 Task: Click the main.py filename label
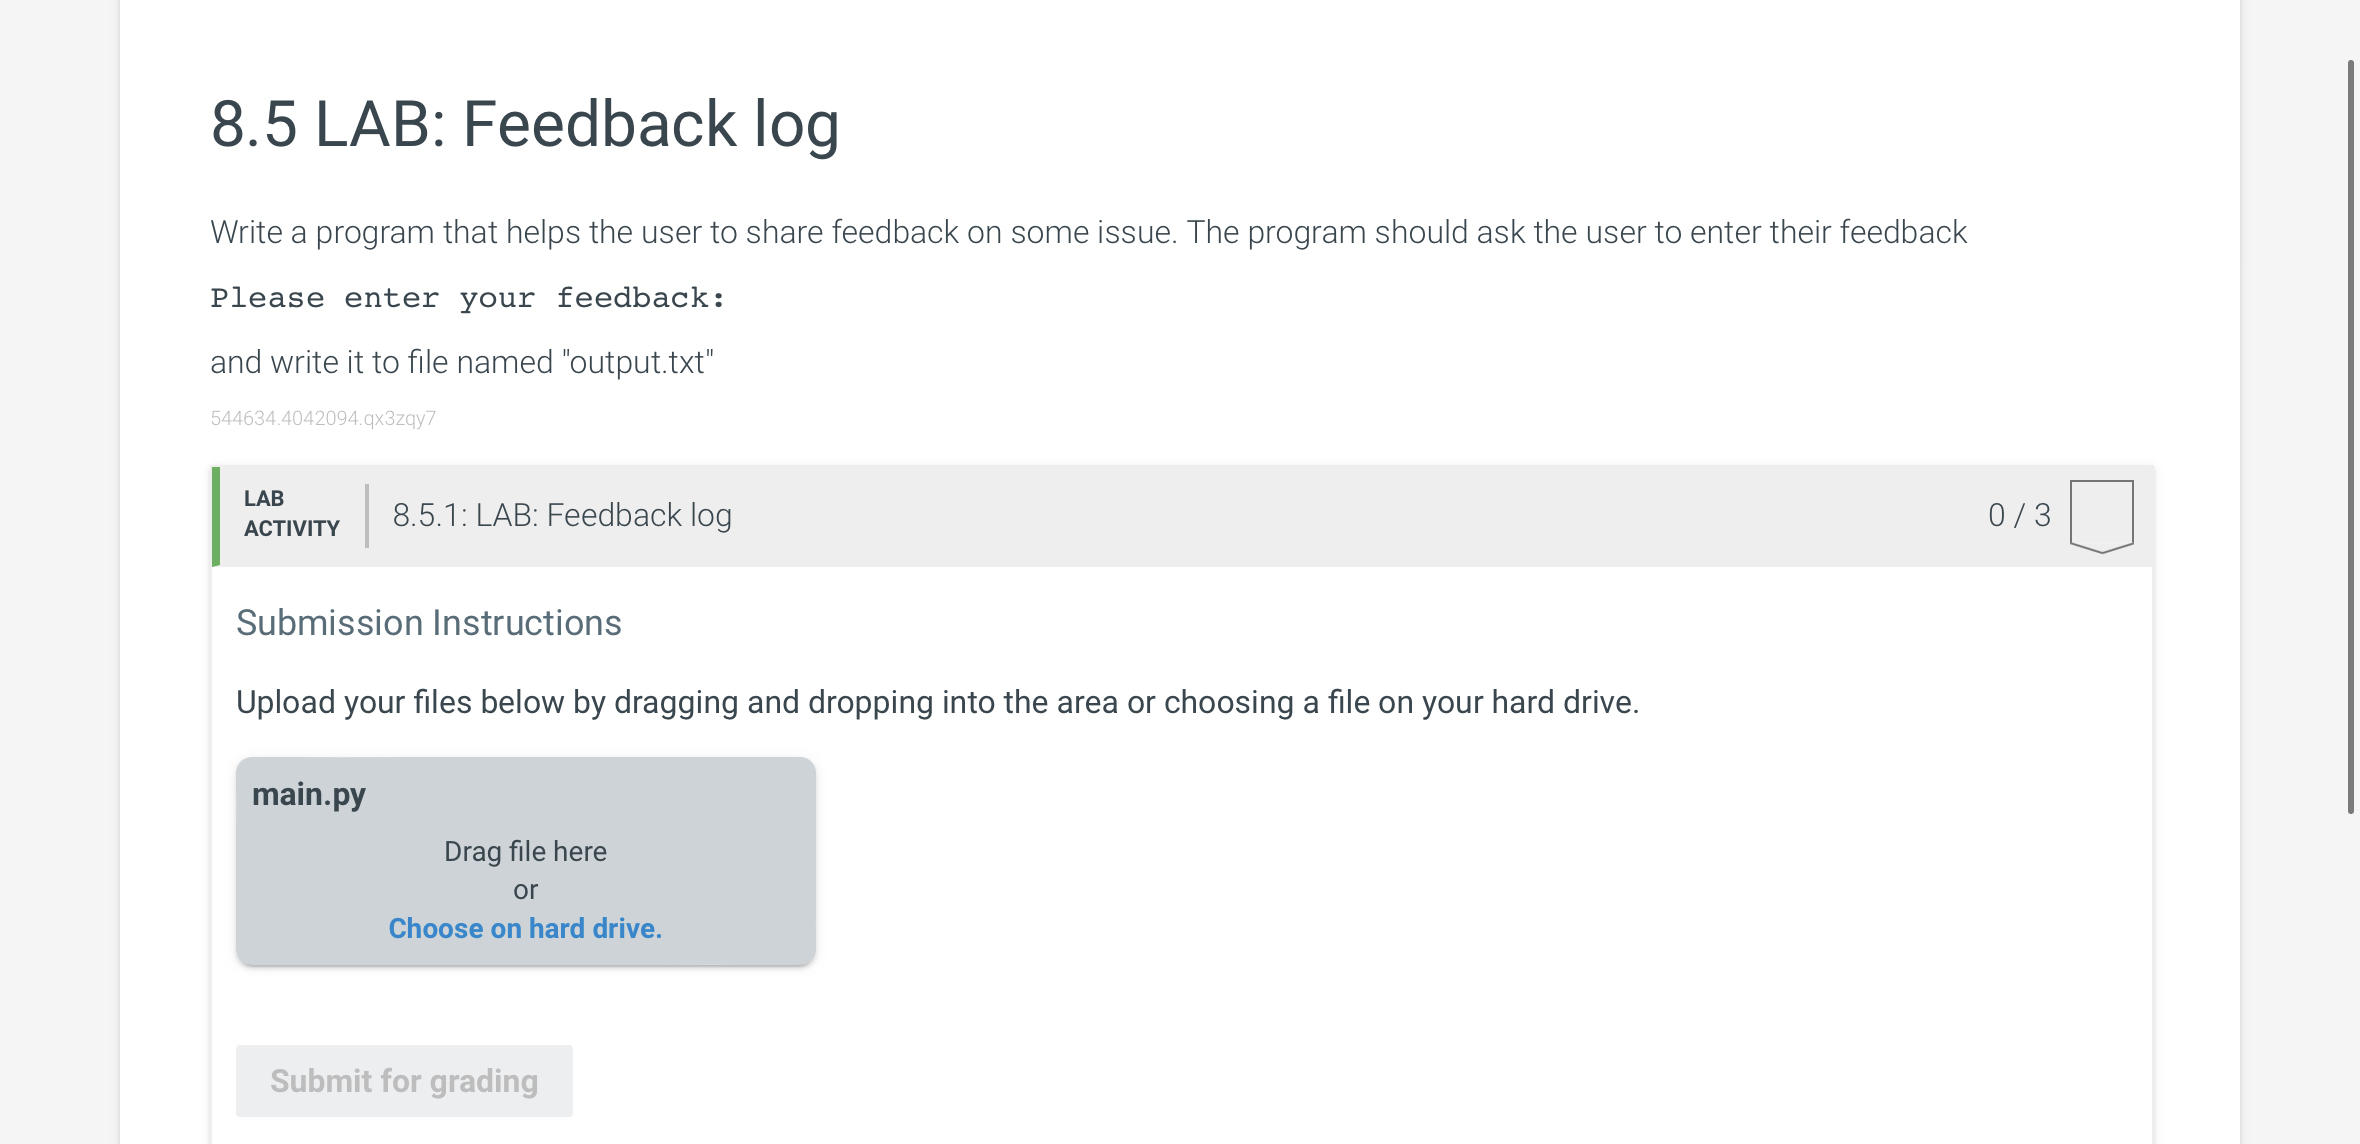click(310, 793)
